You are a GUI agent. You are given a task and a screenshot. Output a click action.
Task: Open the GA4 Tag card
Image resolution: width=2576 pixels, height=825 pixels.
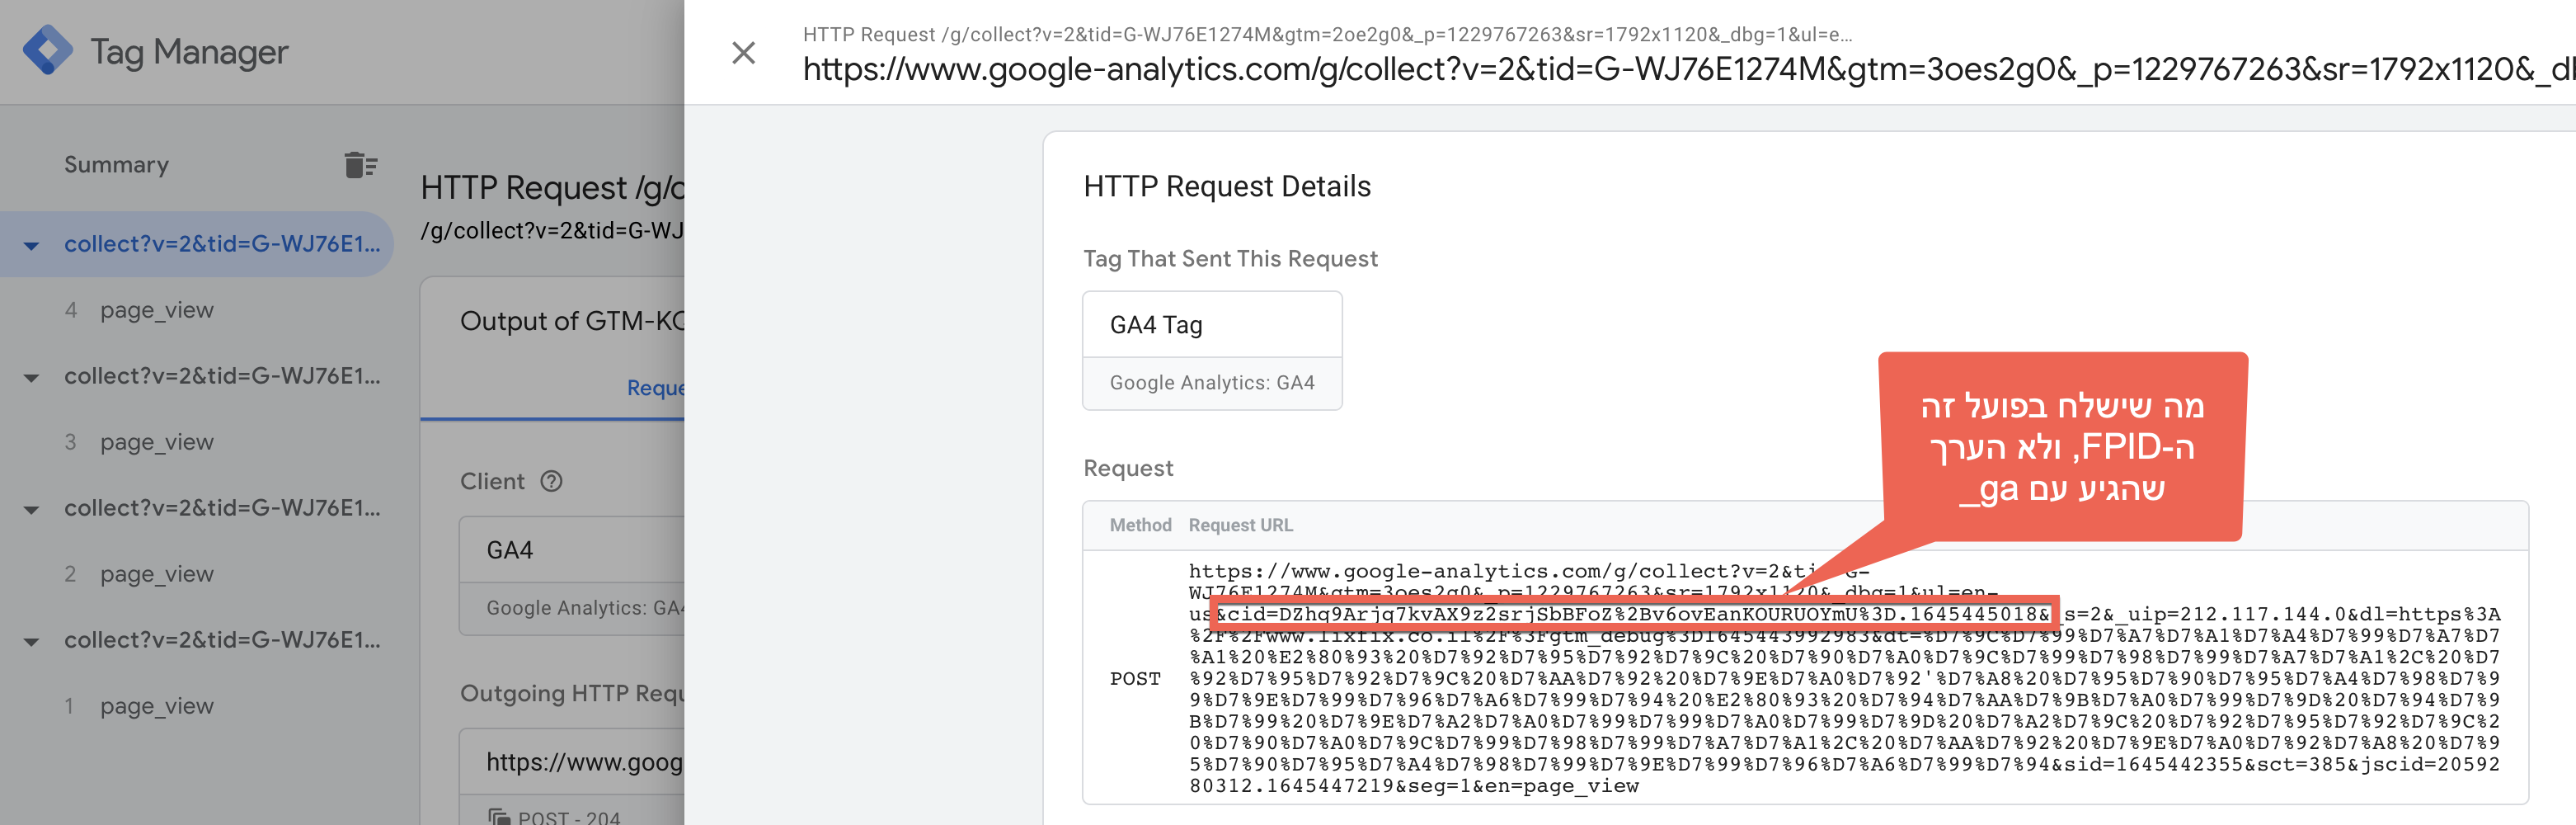pos(1212,350)
